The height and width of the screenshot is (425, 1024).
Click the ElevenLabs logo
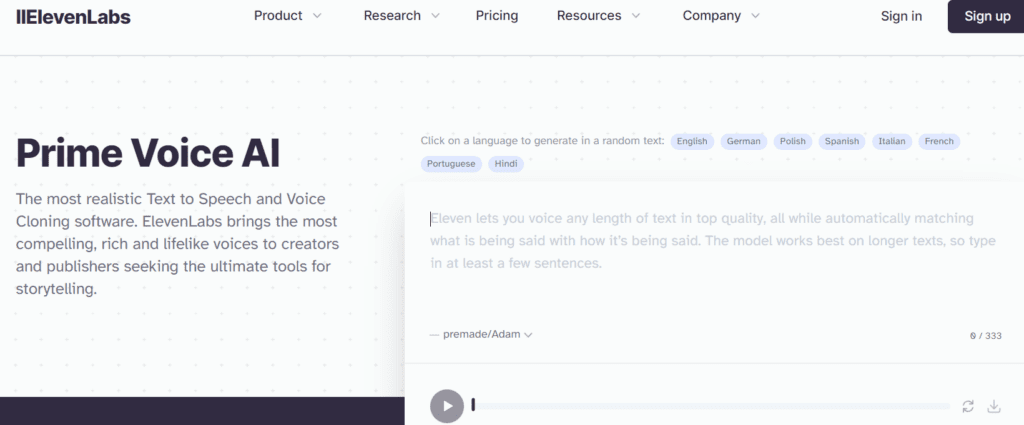(x=73, y=17)
